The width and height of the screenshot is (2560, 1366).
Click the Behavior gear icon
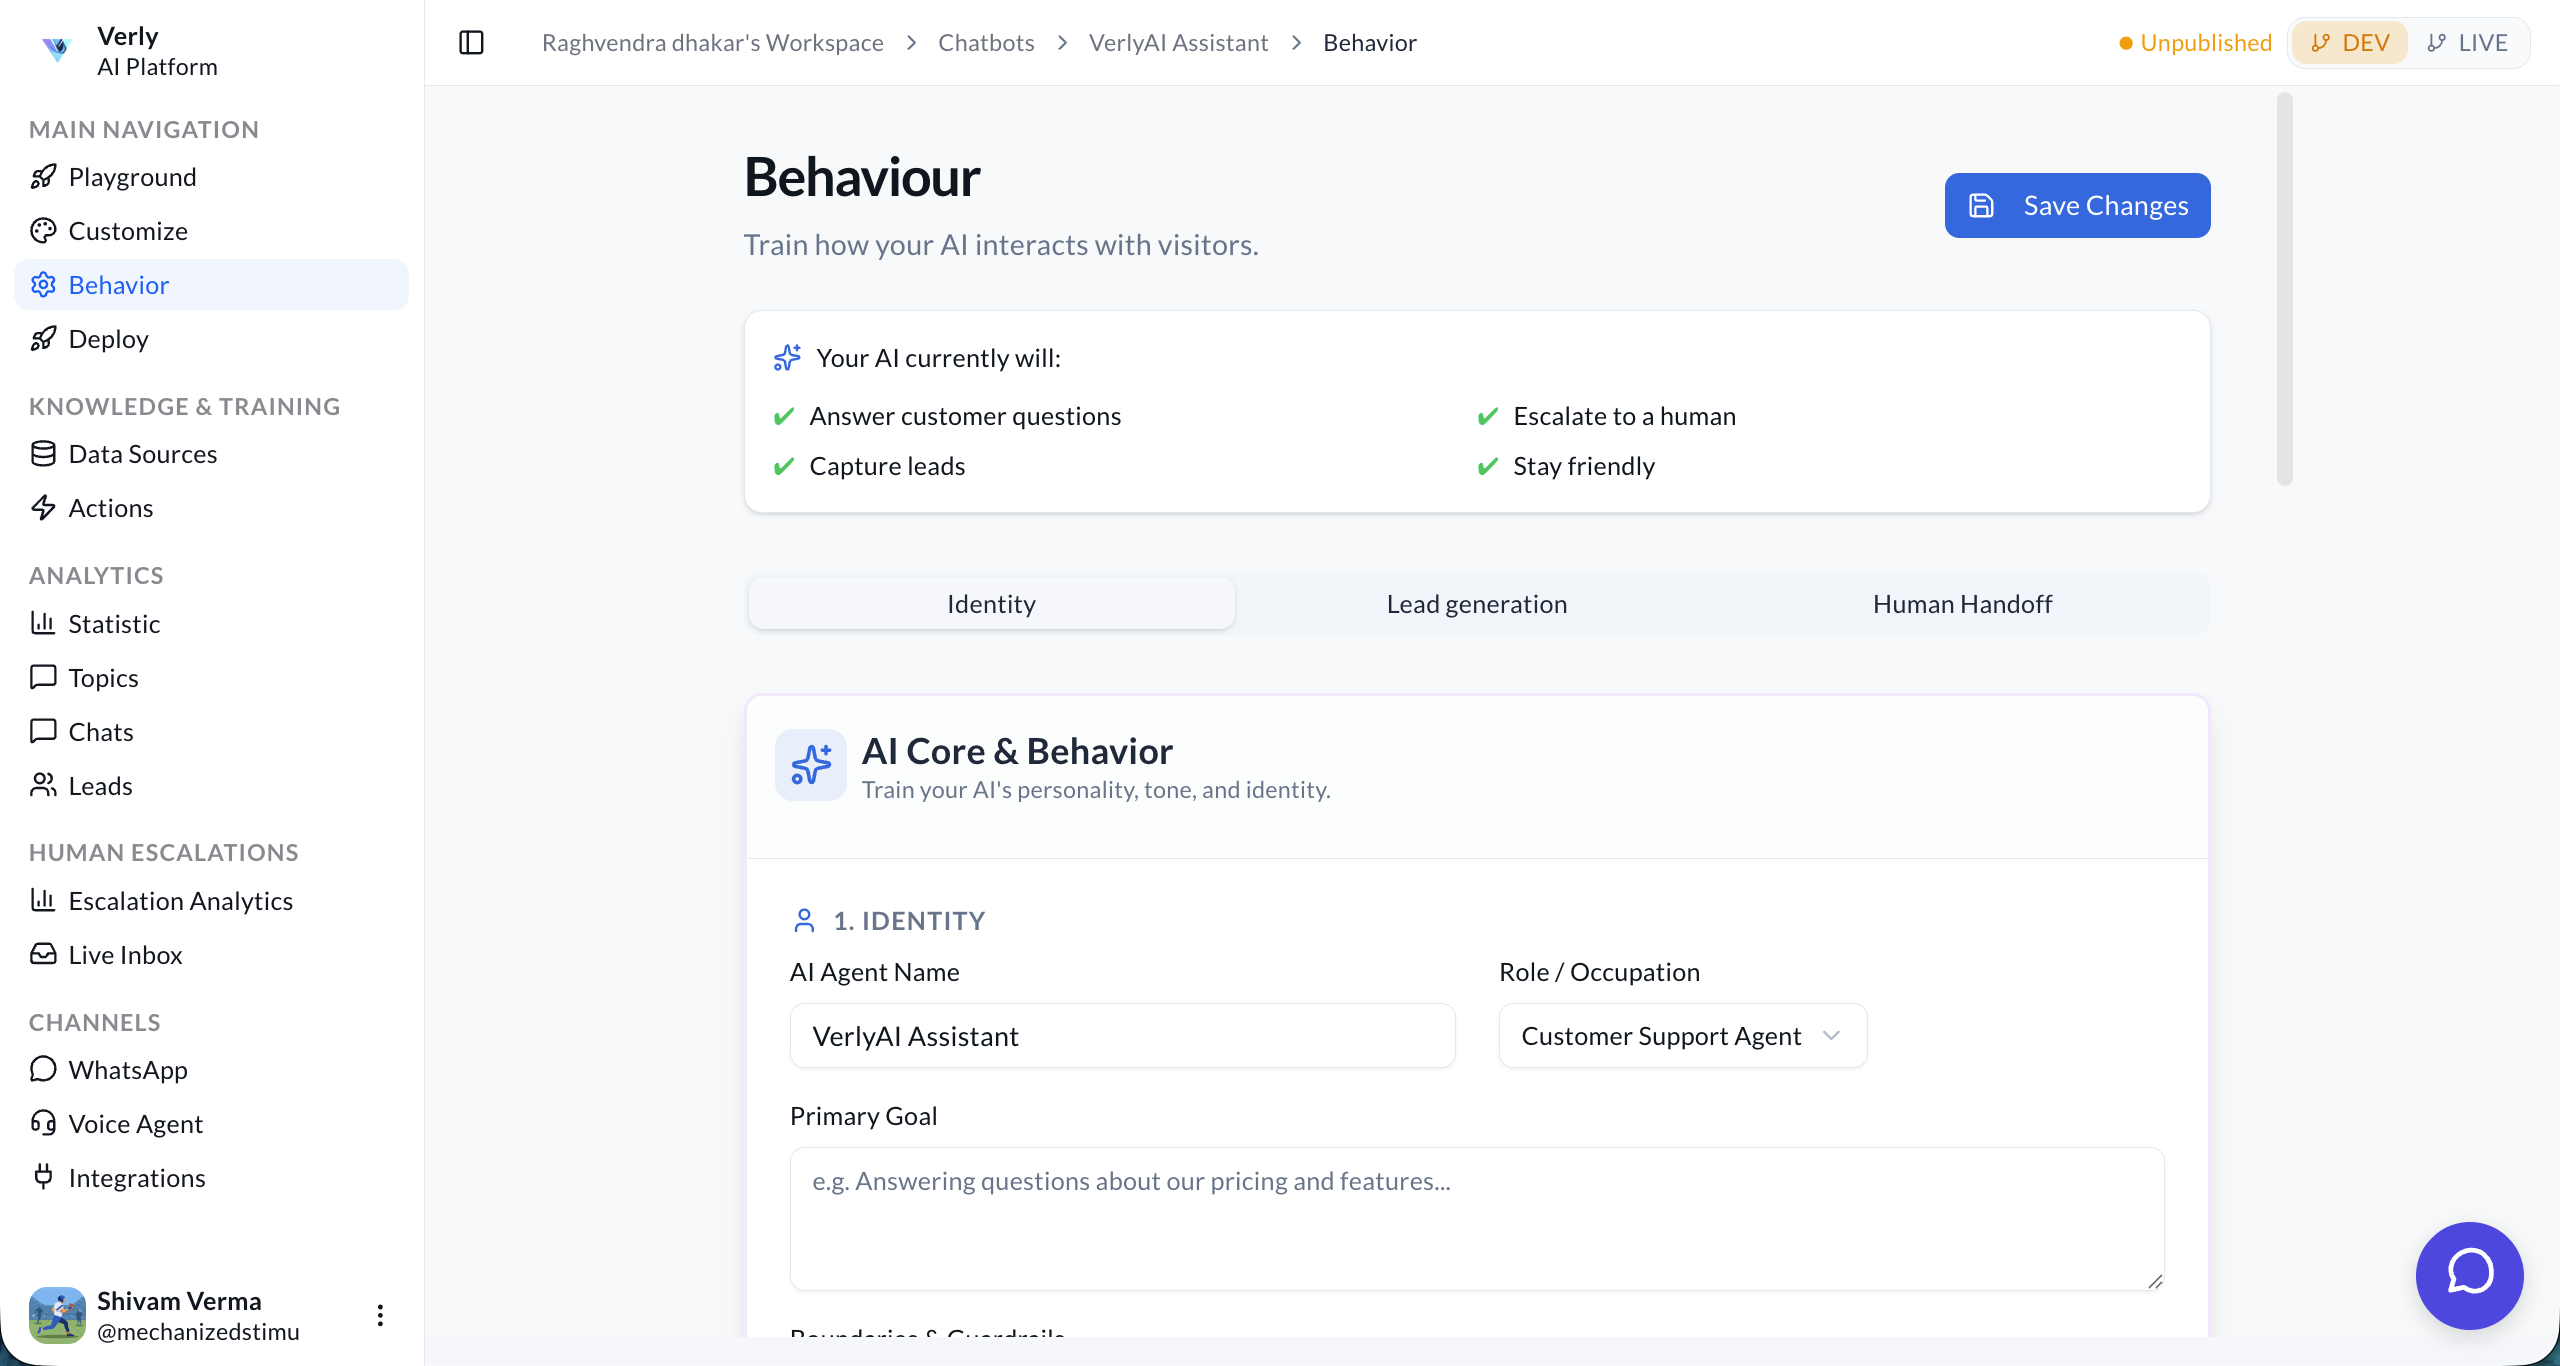coord(44,284)
